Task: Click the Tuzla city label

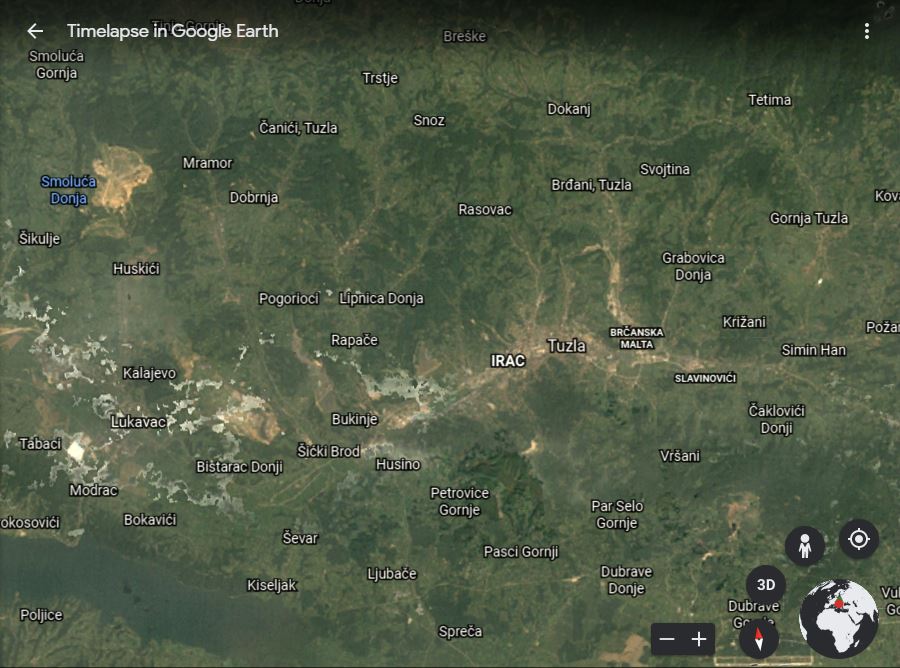Action: click(x=567, y=346)
